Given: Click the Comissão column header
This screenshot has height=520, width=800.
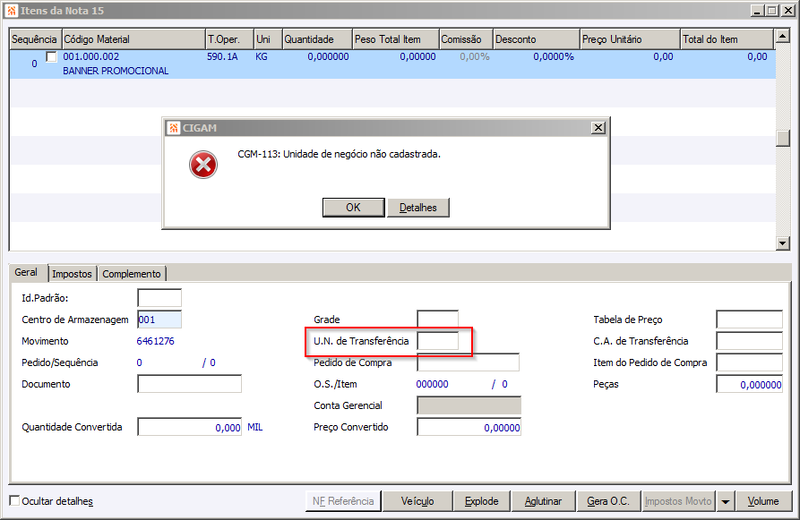Looking at the screenshot, I should click(466, 39).
